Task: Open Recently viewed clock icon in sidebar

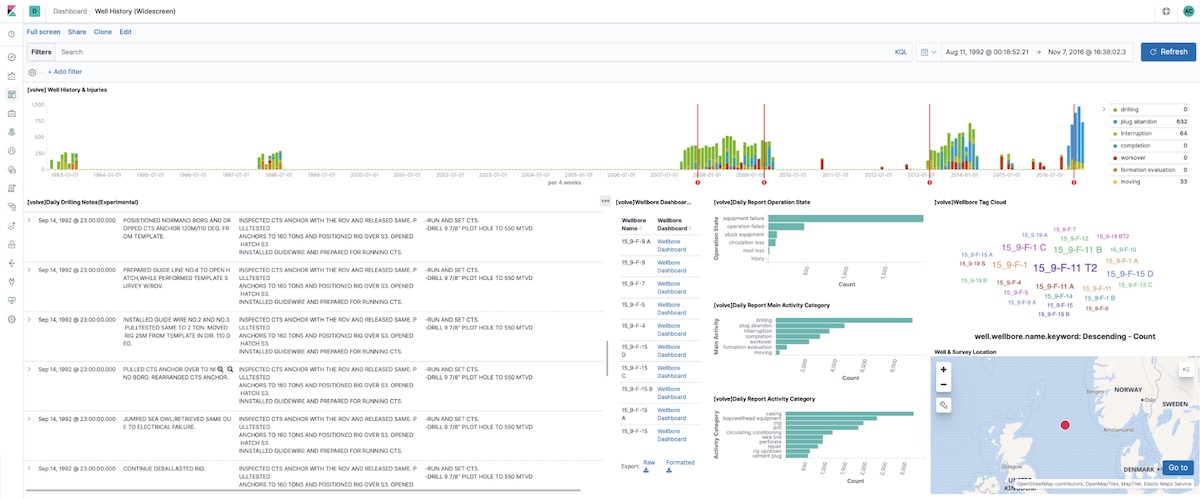Action: tap(11, 34)
